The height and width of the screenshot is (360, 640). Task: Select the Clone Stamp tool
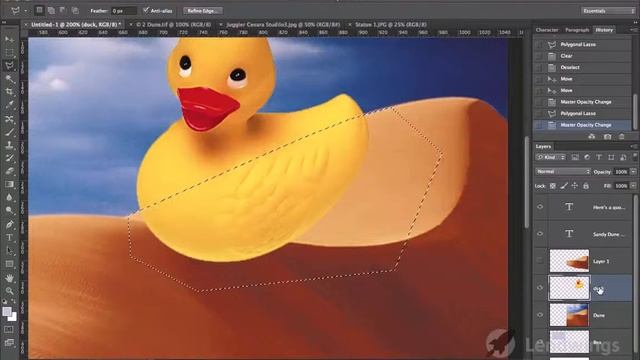click(9, 145)
